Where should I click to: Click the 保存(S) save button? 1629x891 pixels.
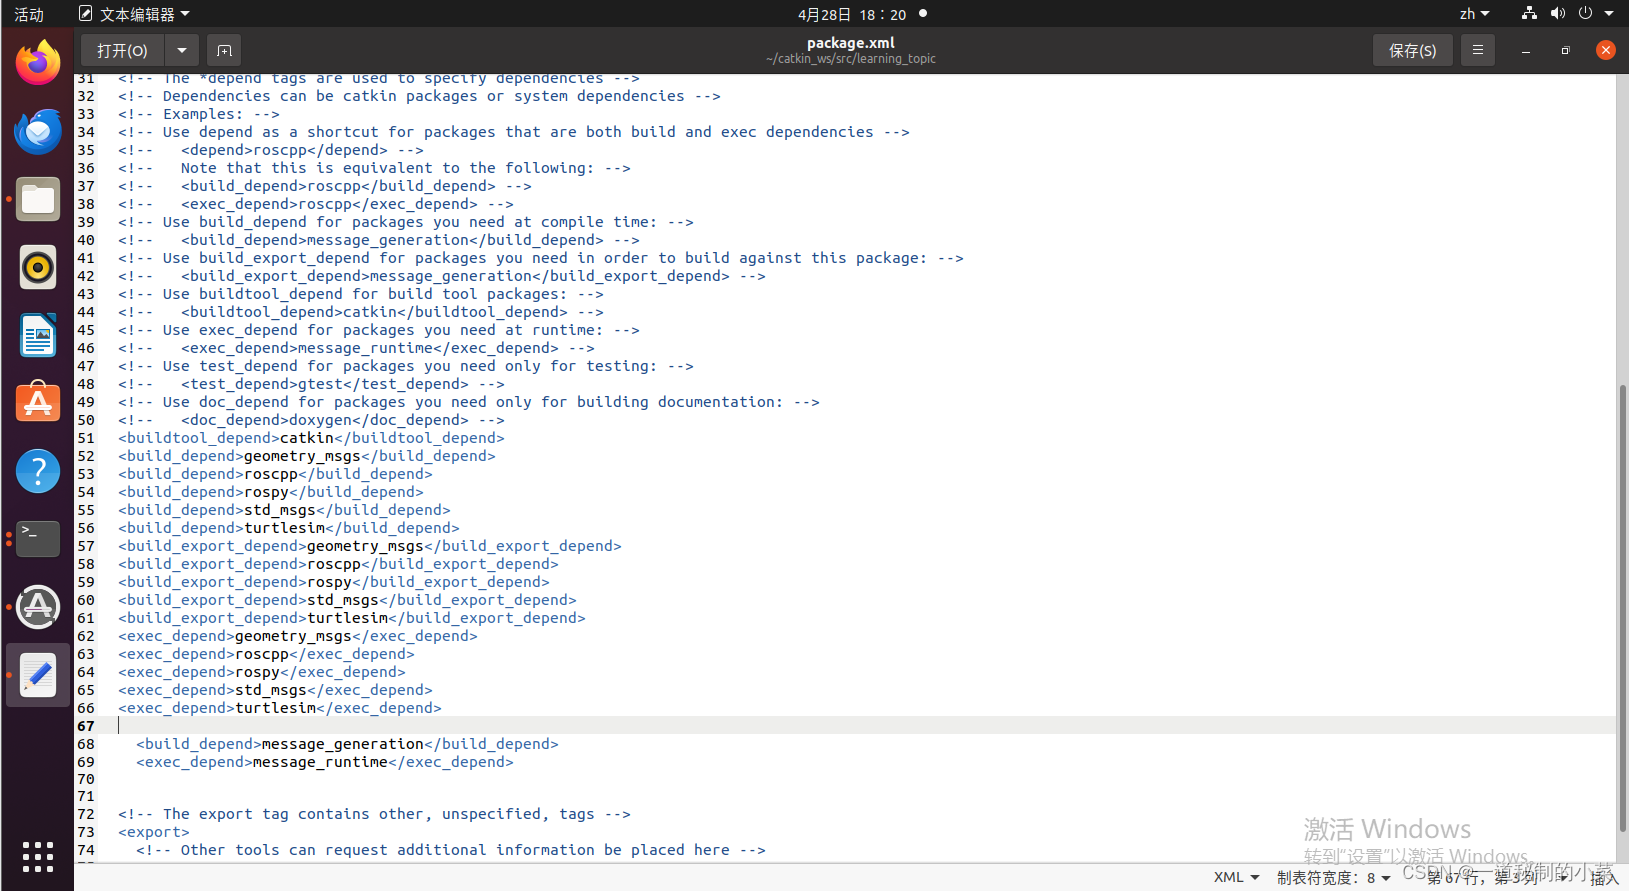click(1412, 50)
